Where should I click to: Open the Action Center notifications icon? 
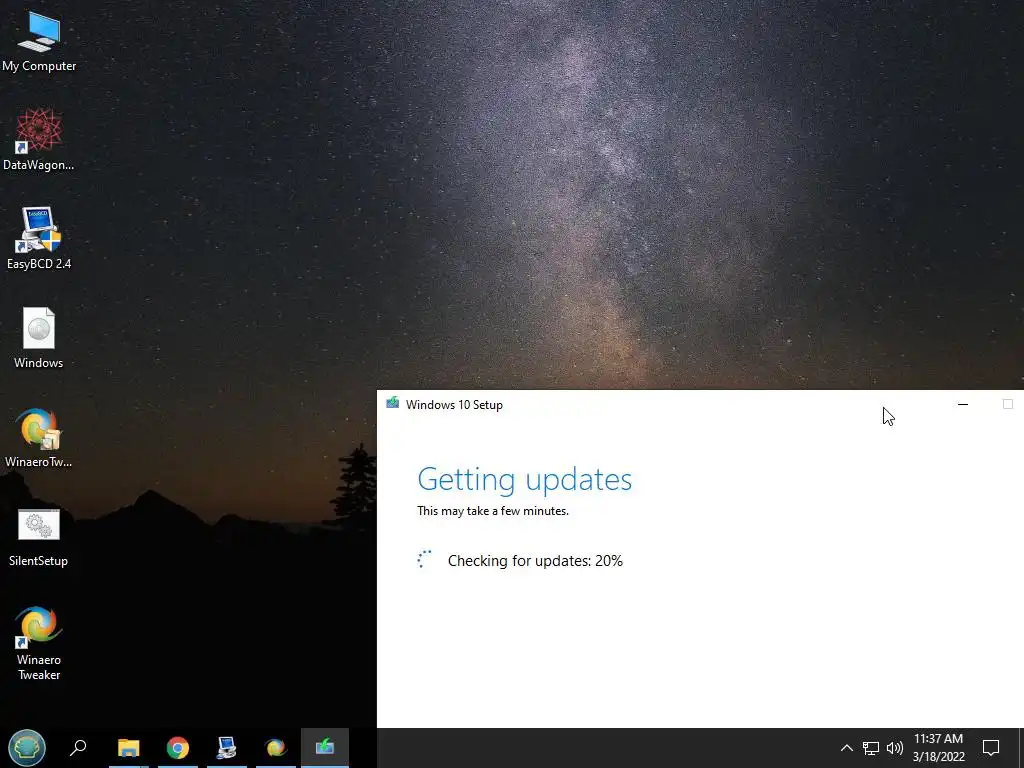coord(991,748)
